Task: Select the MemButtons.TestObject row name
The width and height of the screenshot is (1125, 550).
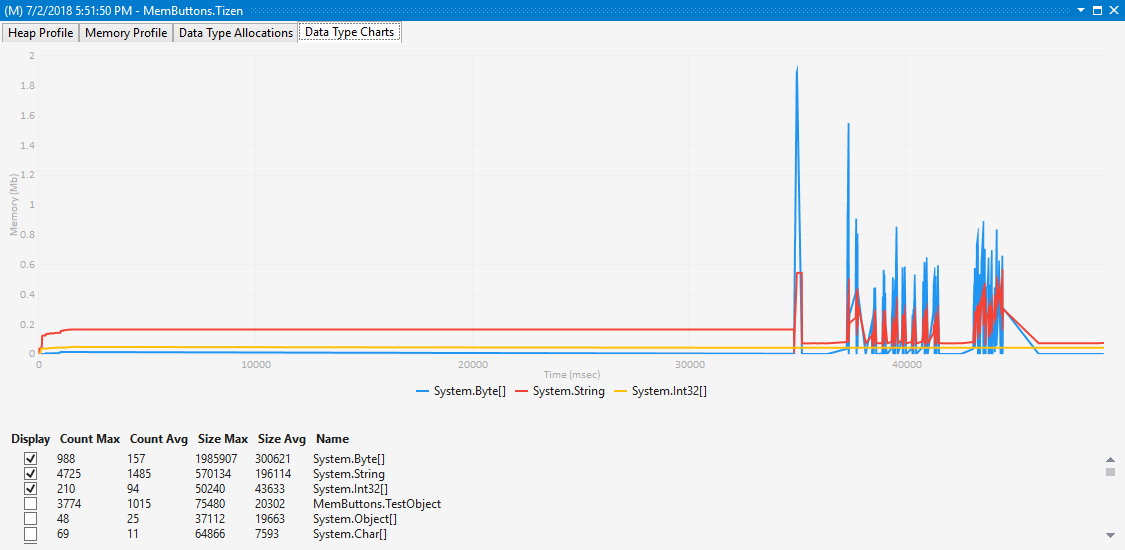Action: tap(376, 504)
